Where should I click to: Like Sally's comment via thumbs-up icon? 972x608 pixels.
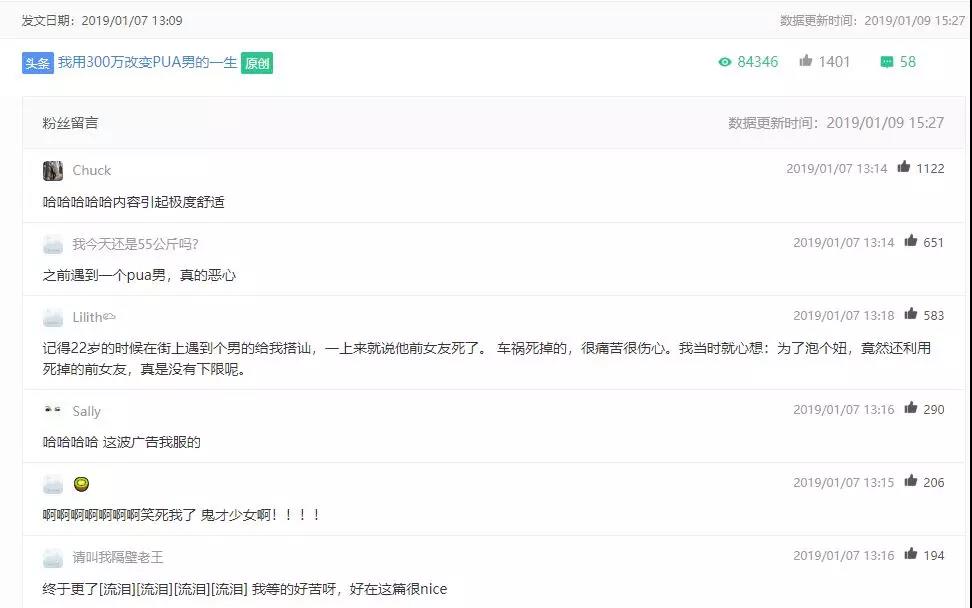911,407
